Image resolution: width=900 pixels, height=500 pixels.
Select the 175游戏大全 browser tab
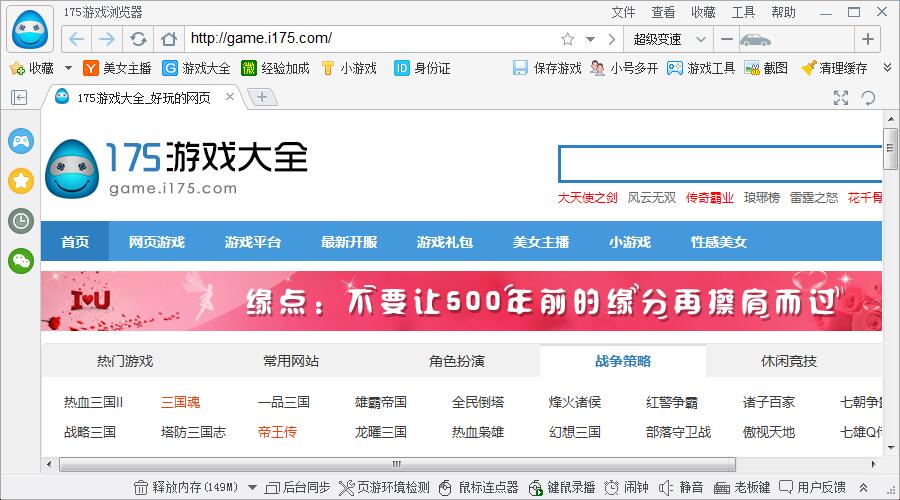[x=143, y=98]
